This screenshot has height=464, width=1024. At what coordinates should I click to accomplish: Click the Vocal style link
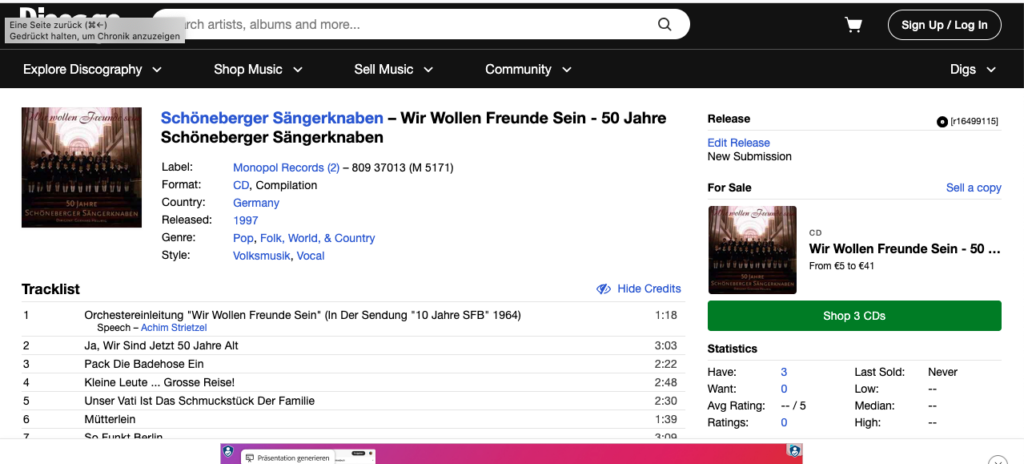coord(311,256)
